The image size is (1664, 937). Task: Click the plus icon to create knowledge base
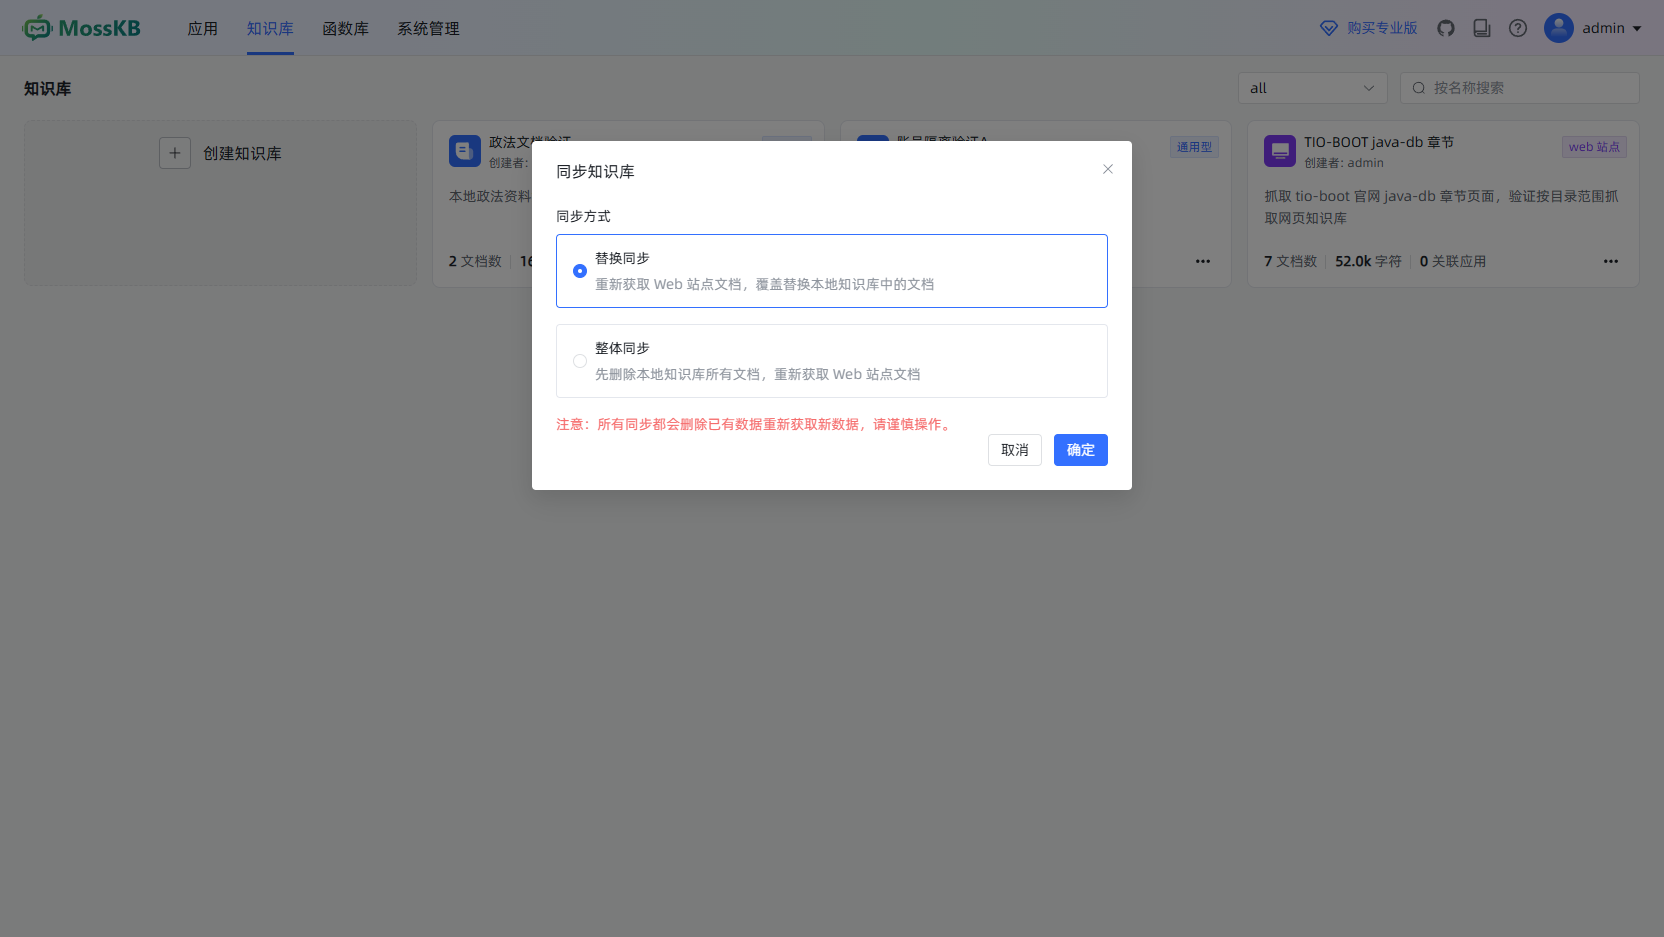pos(175,153)
